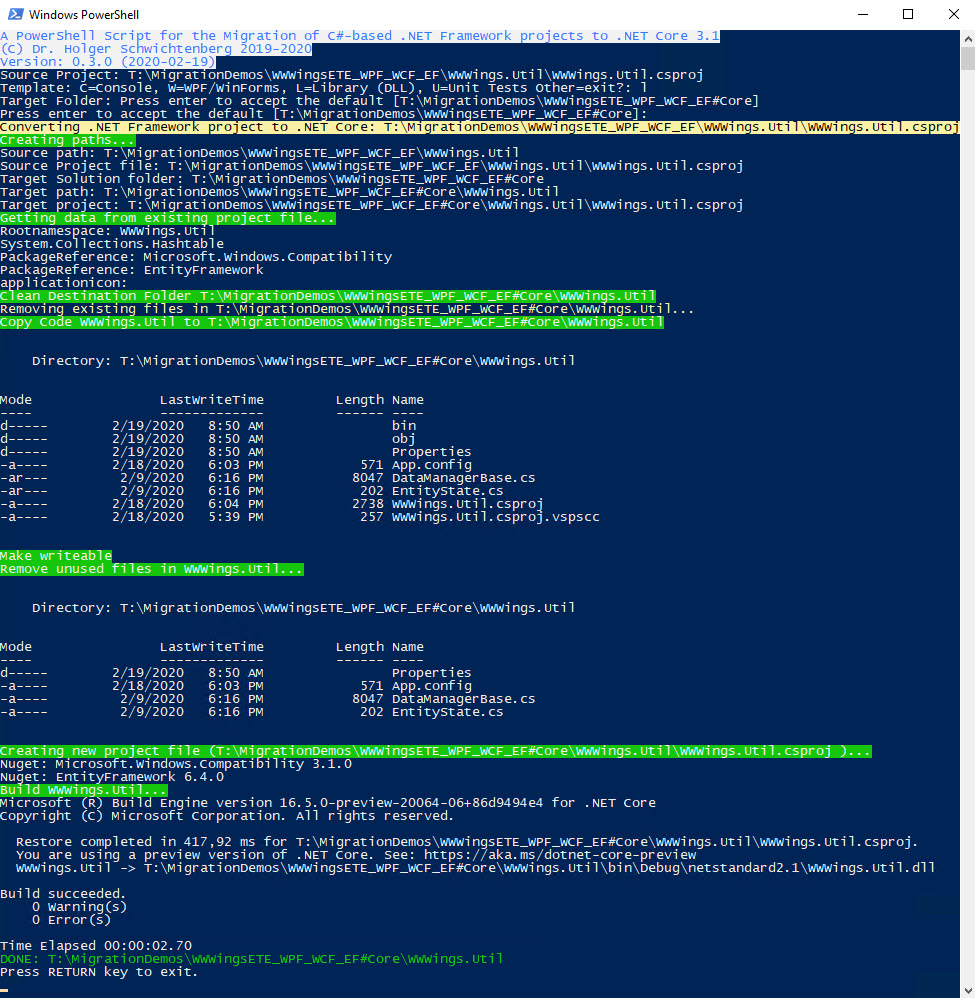
Task: Click the 'Removing existing files in' line
Action: pos(347,309)
